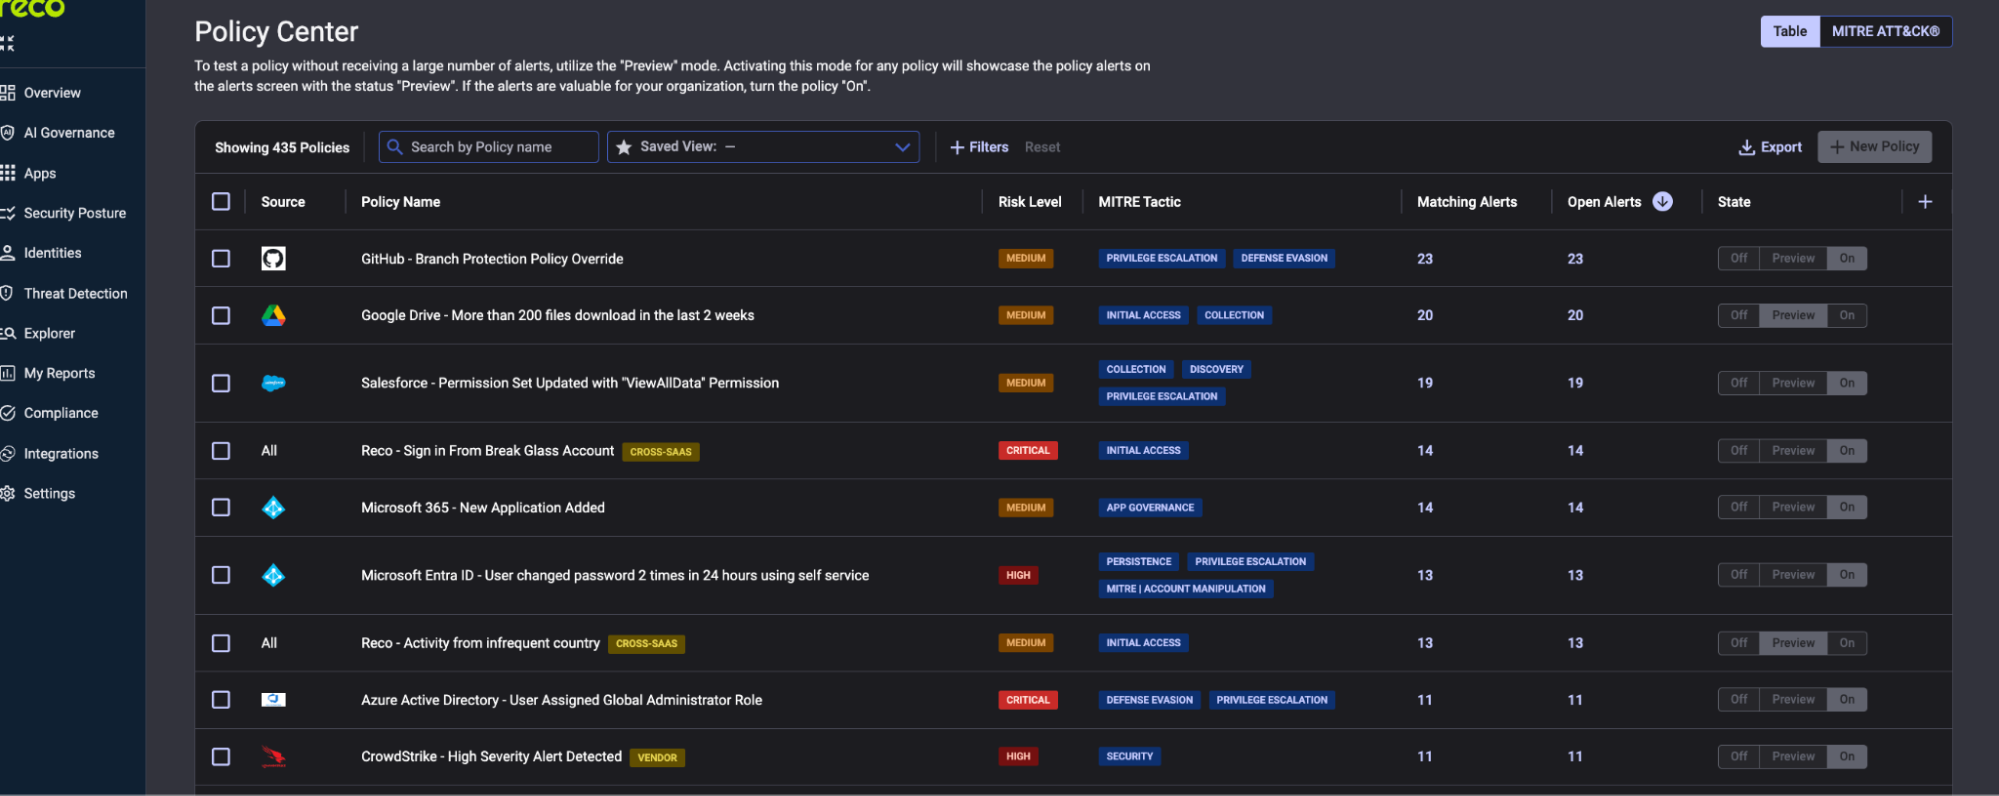Image resolution: width=1999 pixels, height=796 pixels.
Task: Click APP GOVERNANCE tactic tag
Action: pos(1150,508)
